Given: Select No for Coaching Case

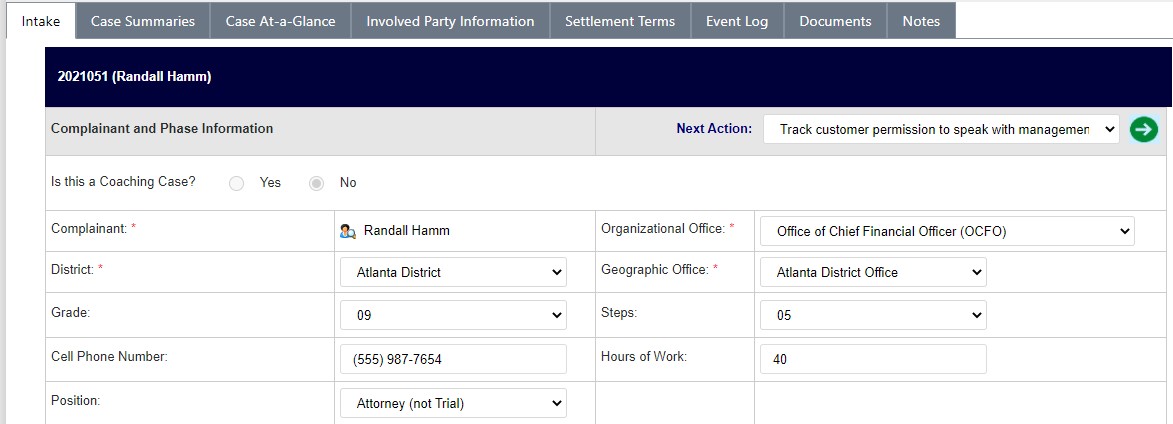Looking at the screenshot, I should tap(316, 183).
